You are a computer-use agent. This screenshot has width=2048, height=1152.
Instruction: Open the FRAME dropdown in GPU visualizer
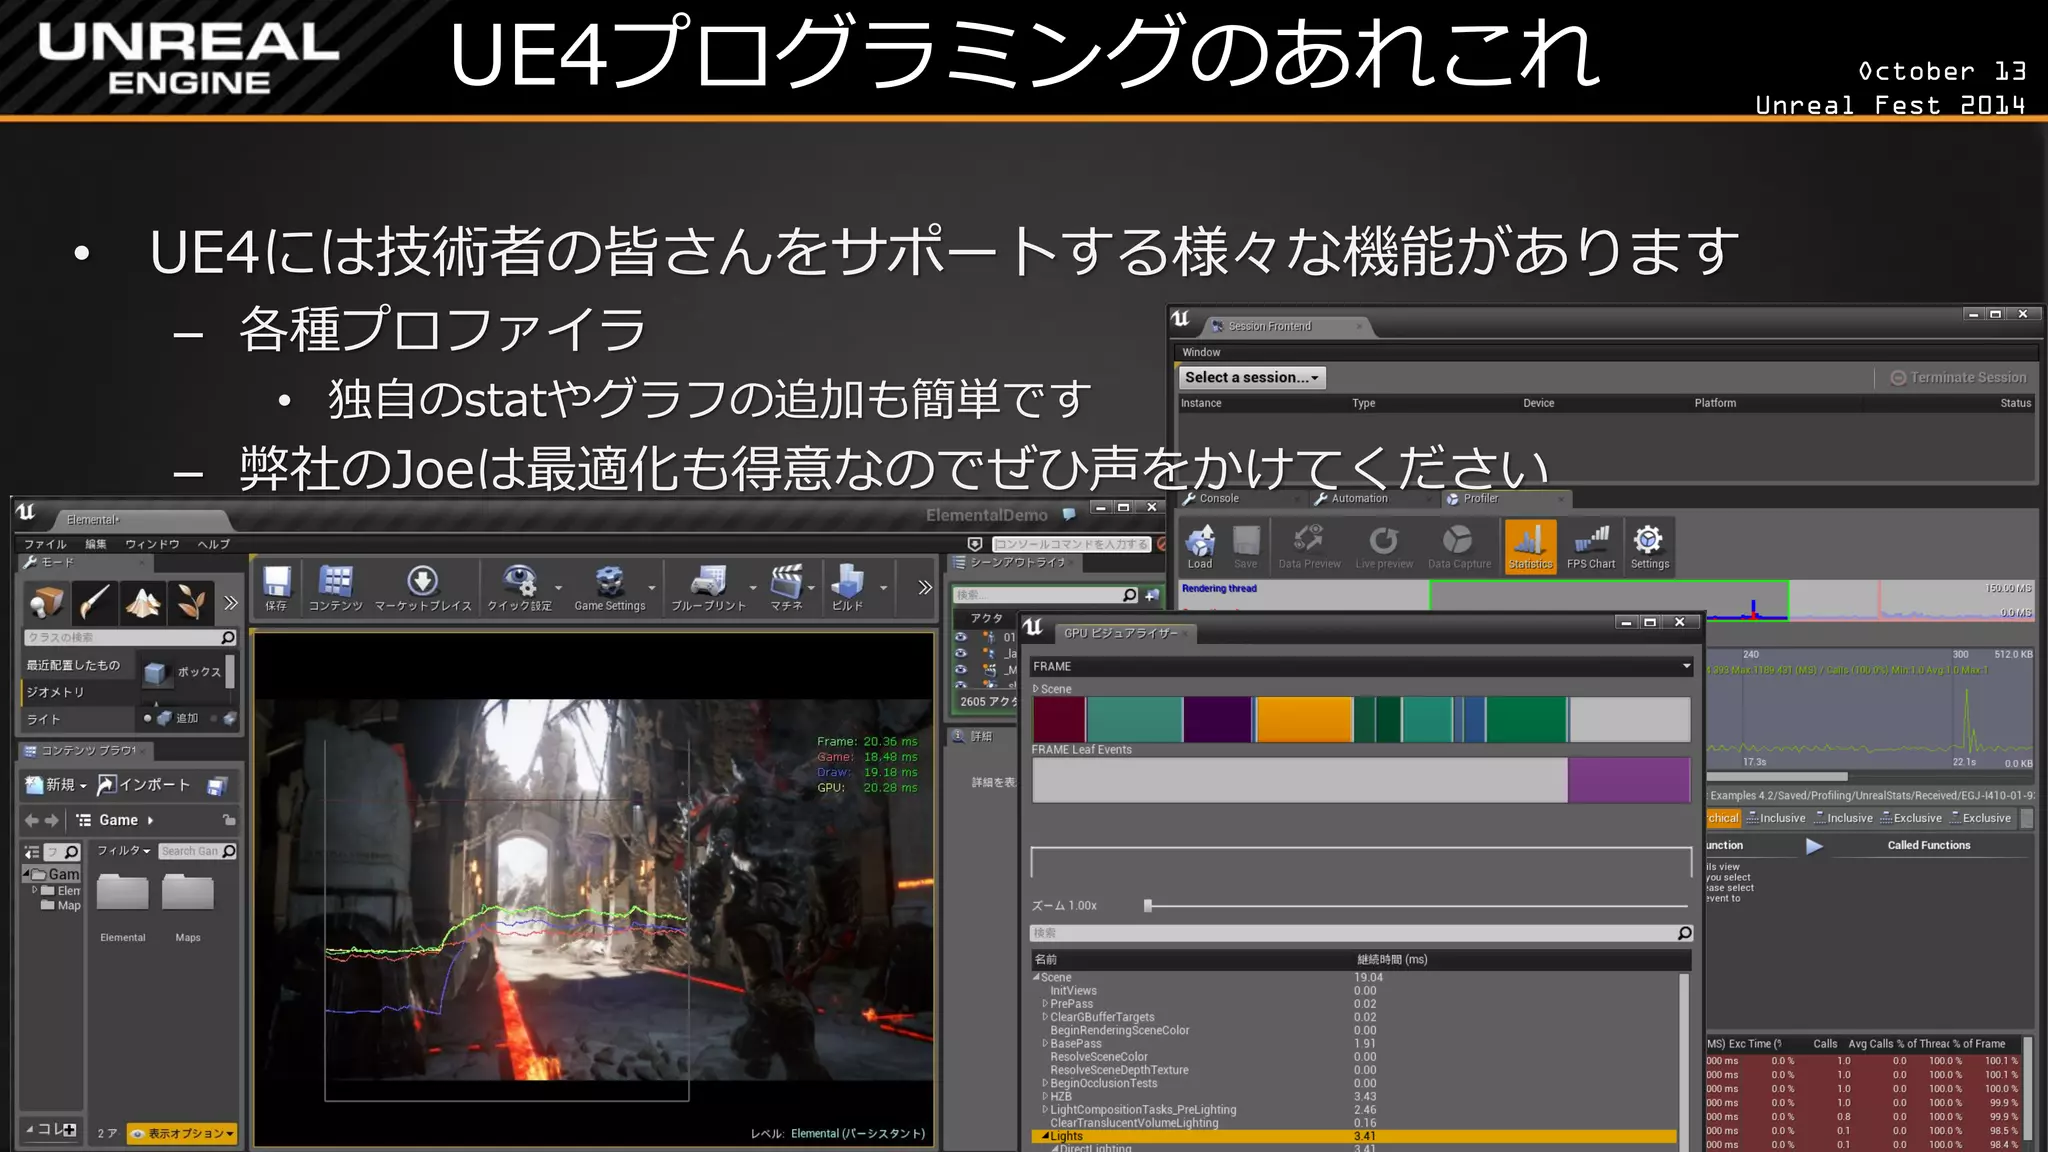pos(1361,666)
